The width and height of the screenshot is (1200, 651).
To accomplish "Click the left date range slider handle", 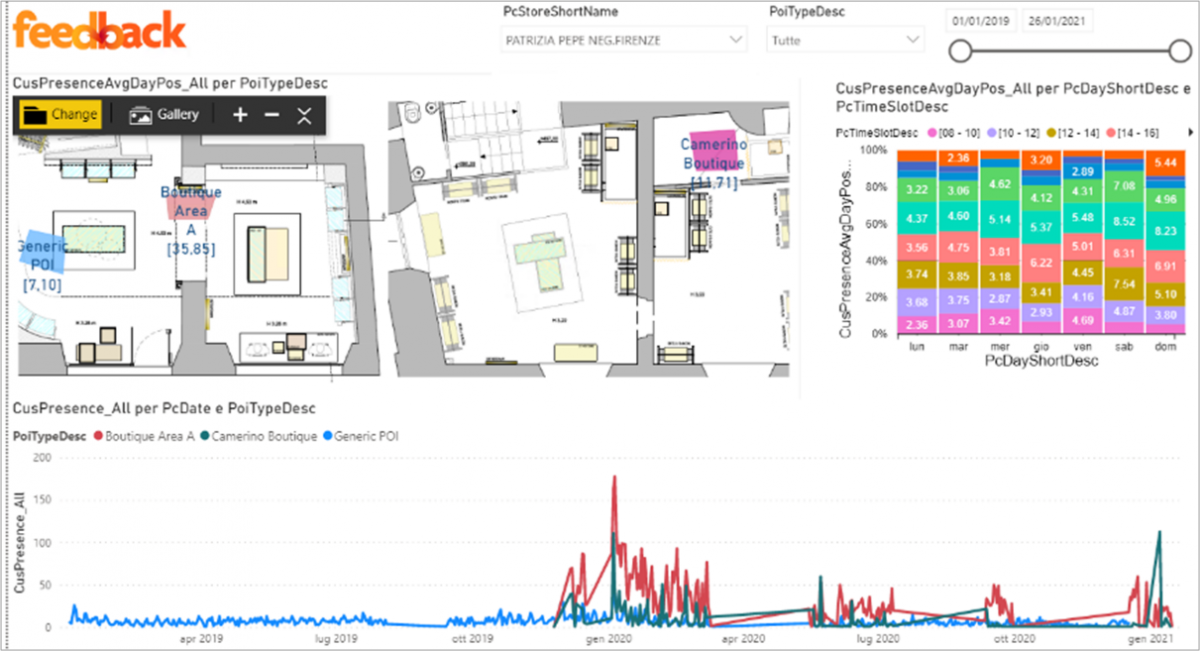I will pos(960,52).
